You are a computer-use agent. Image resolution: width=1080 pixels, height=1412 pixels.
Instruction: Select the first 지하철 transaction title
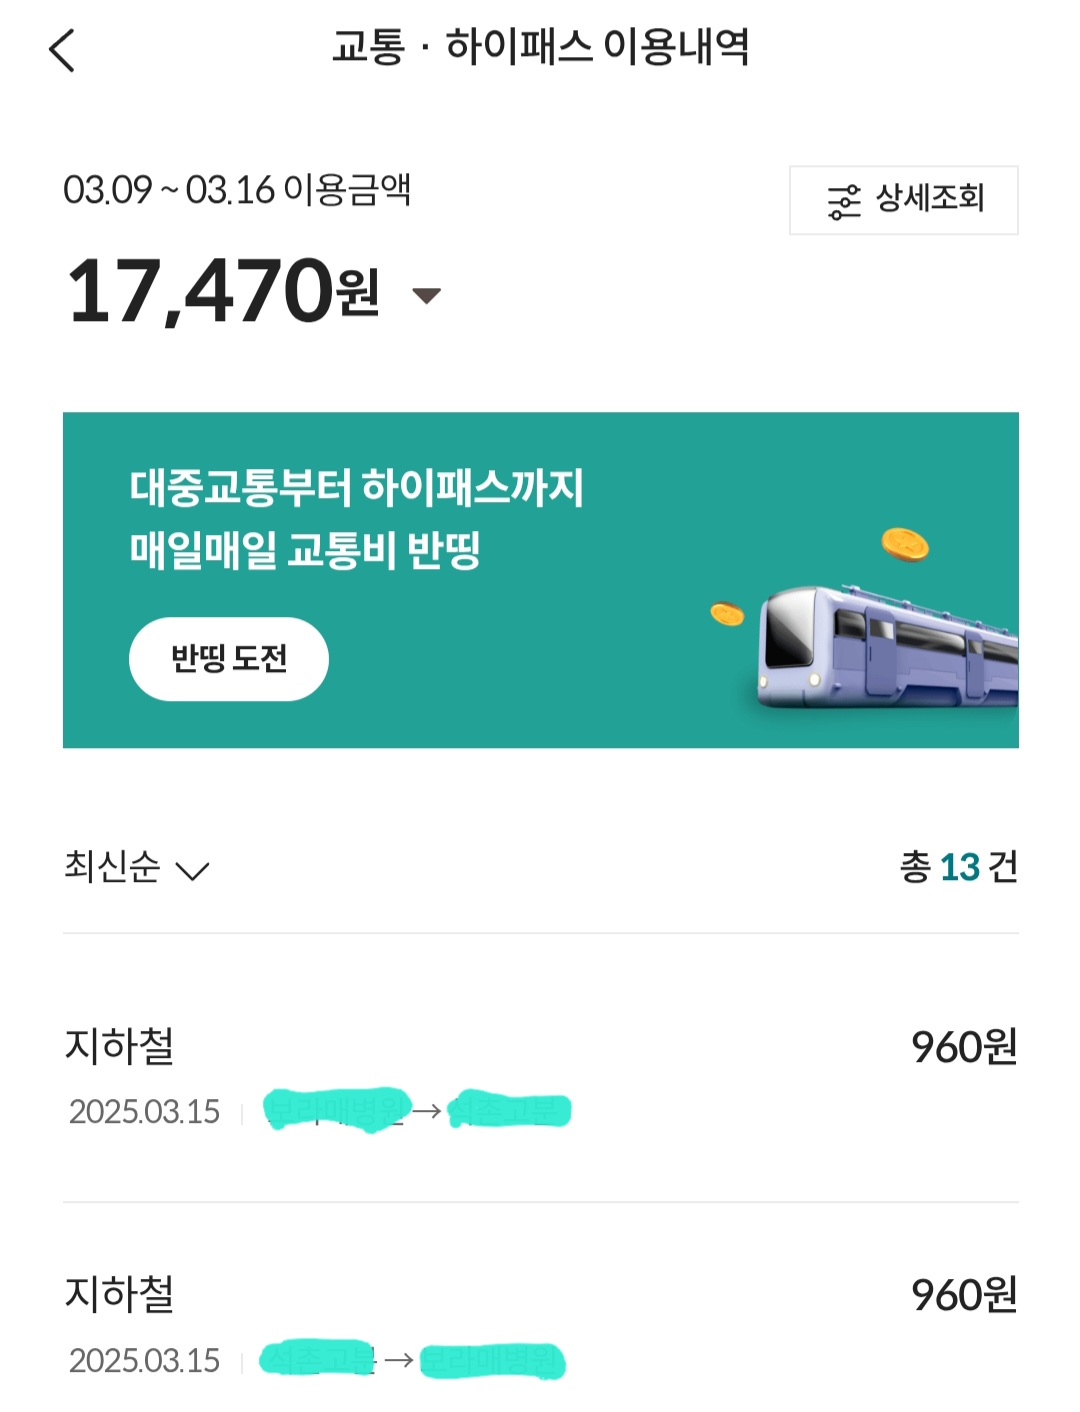(119, 1046)
